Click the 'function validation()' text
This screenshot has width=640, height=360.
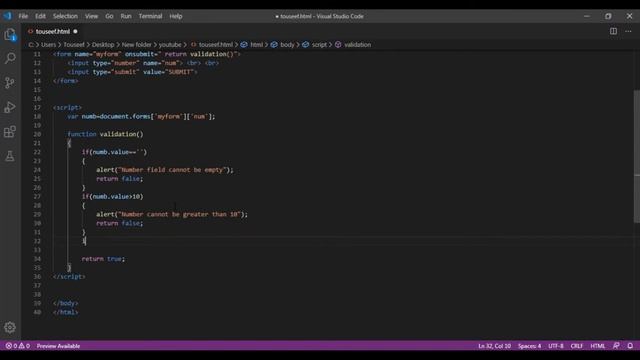pyautogui.click(x=105, y=134)
